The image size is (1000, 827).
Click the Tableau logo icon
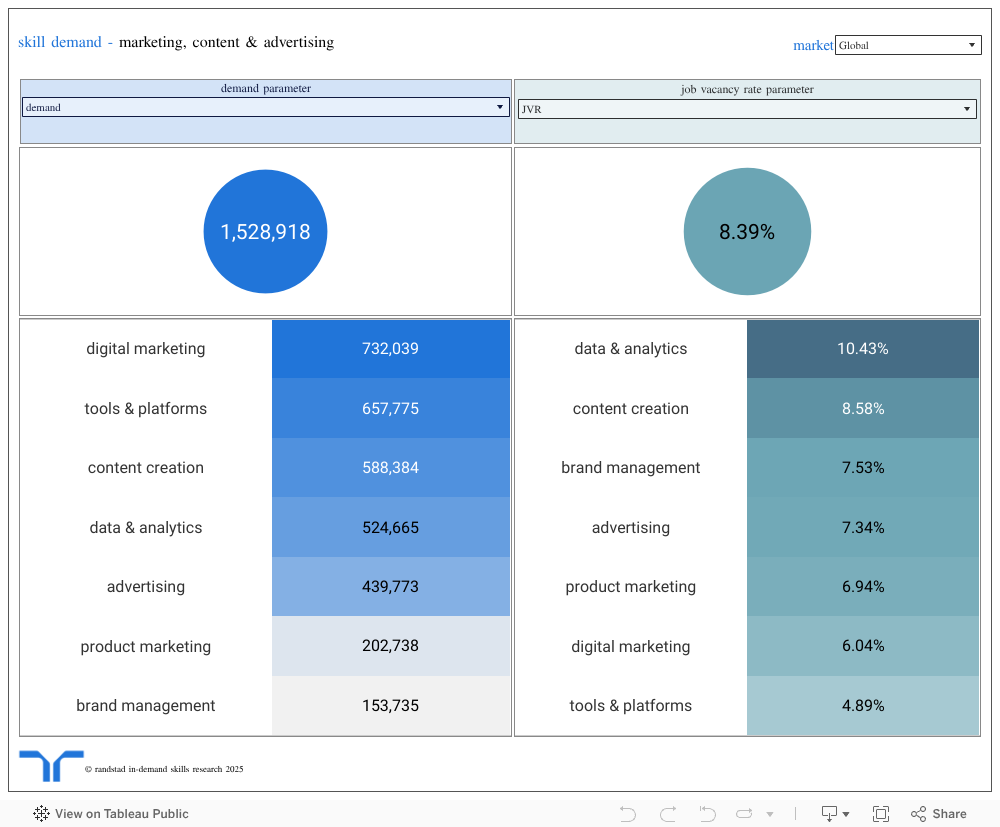pyautogui.click(x=41, y=814)
